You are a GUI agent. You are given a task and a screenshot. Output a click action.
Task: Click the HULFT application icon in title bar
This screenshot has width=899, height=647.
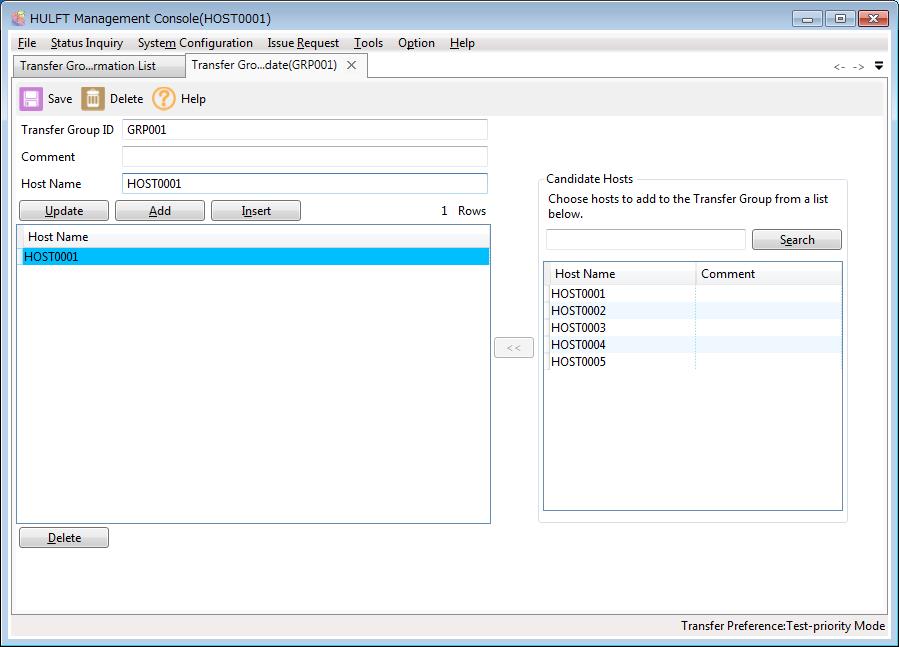coord(18,18)
